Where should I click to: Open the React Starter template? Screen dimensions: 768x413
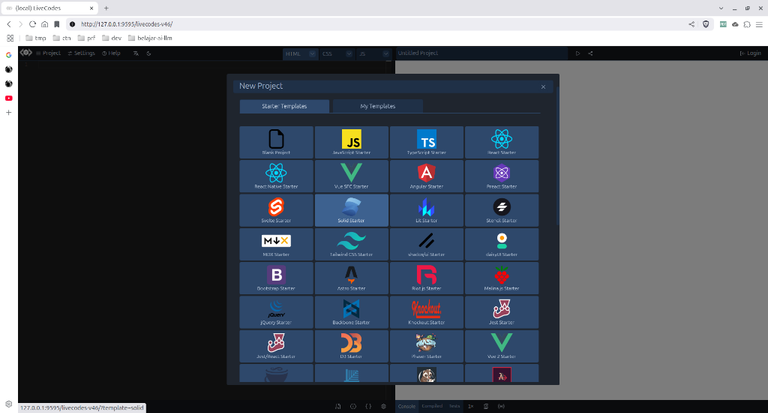(x=502, y=142)
